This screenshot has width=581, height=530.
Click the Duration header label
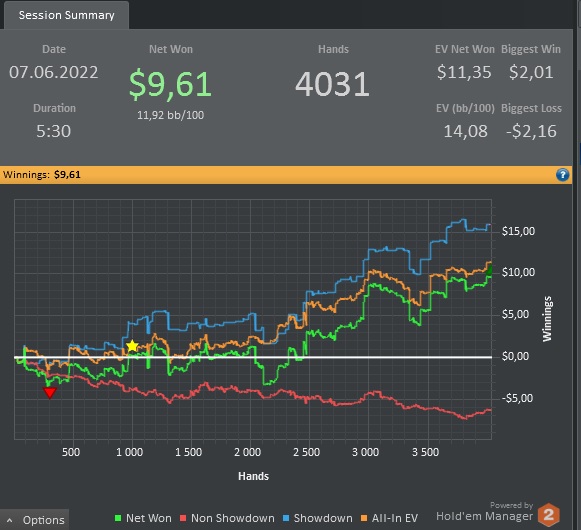54,108
